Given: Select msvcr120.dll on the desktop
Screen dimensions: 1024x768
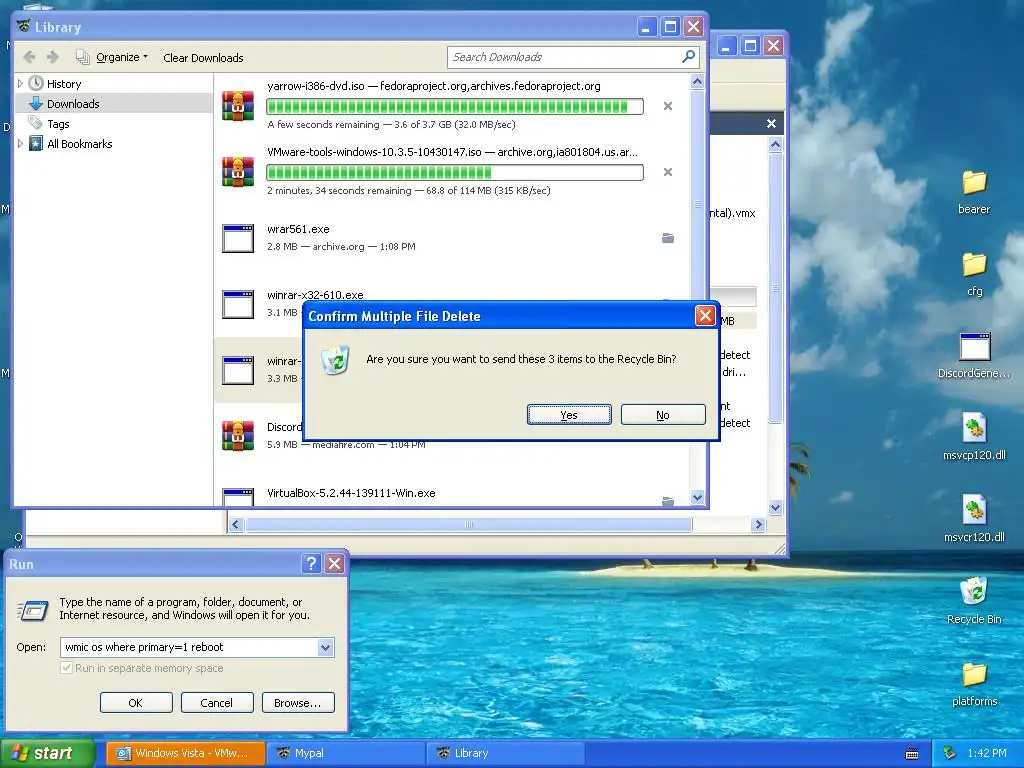Looking at the screenshot, I should (974, 520).
